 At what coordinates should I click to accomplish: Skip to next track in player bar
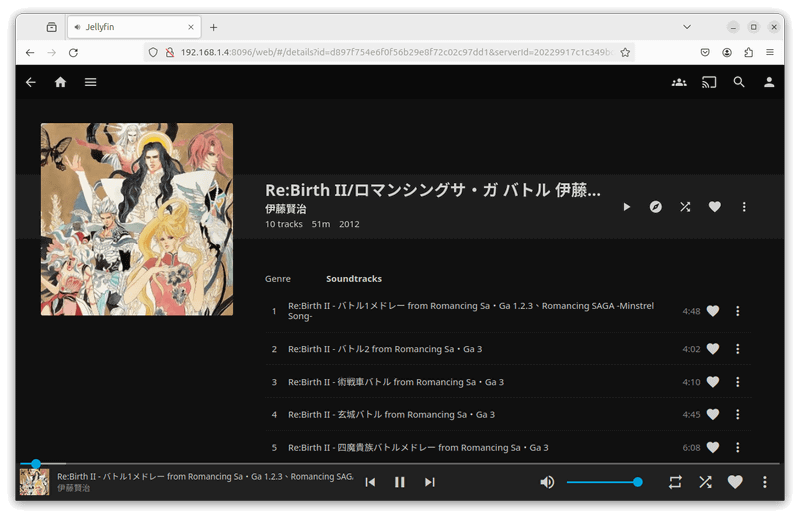click(430, 482)
